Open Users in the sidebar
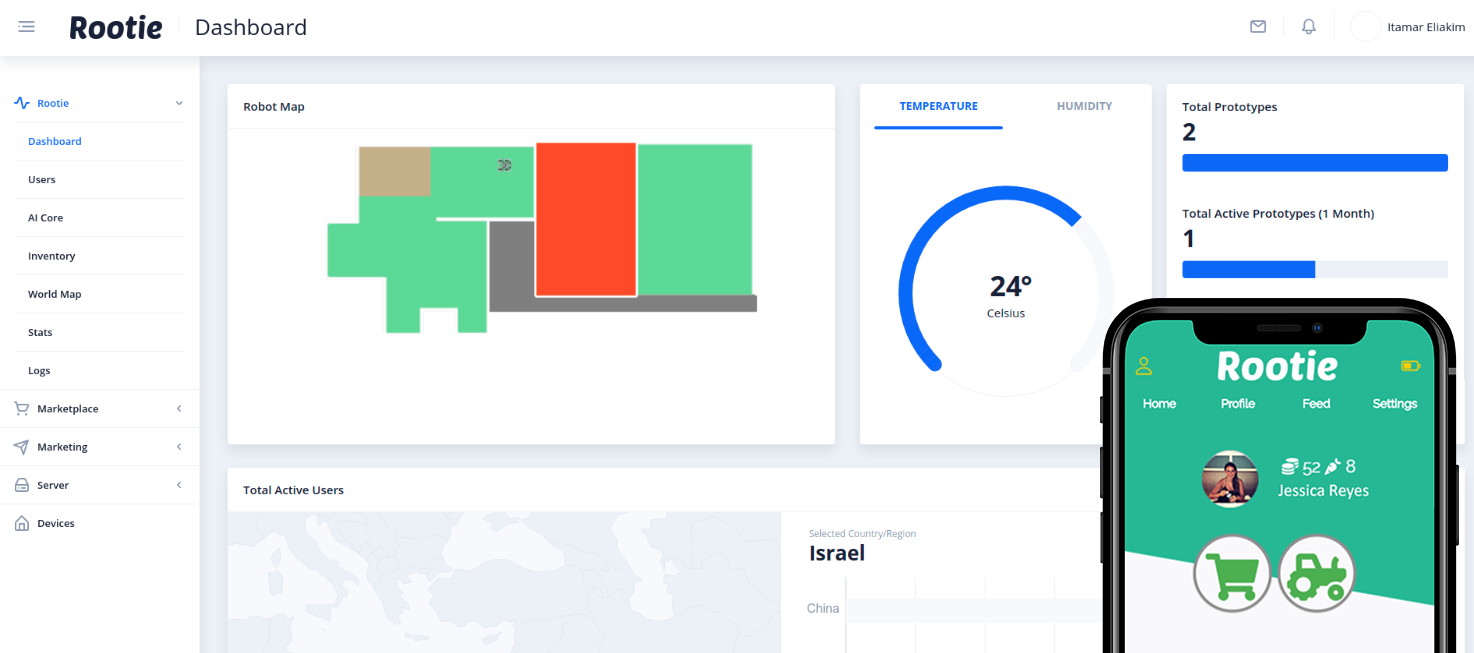This screenshot has height=653, width=1474. [42, 180]
